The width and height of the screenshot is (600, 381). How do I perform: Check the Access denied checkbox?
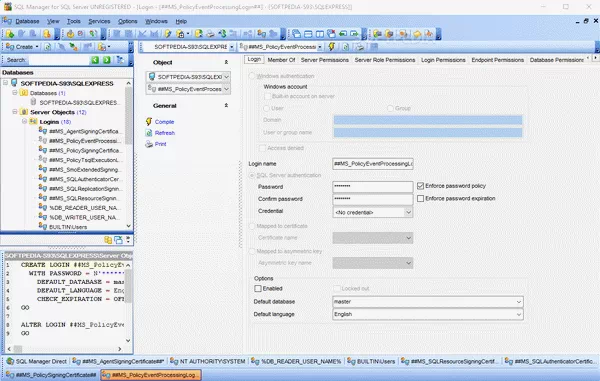(x=262, y=148)
